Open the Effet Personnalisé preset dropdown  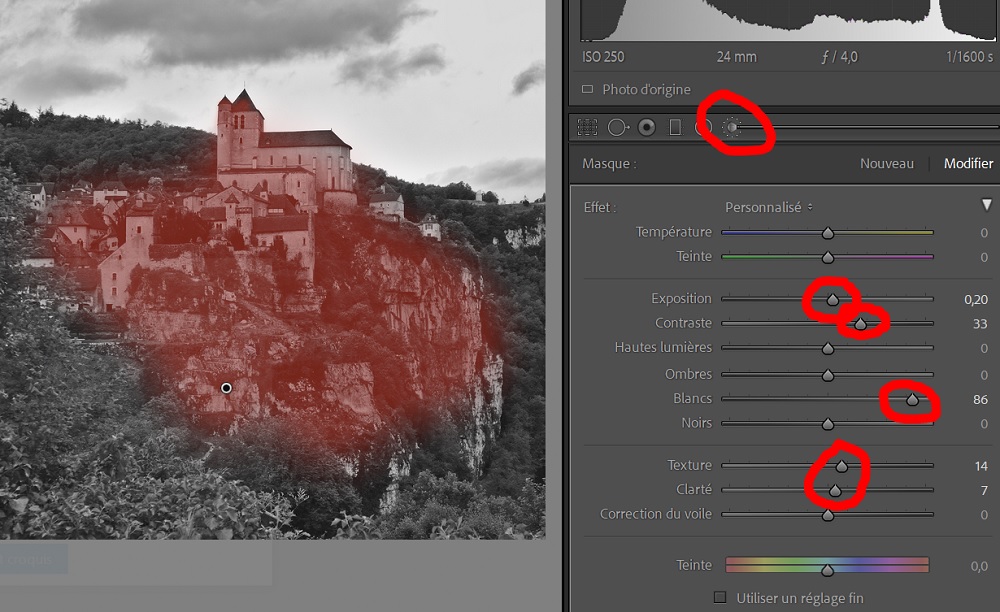click(768, 207)
